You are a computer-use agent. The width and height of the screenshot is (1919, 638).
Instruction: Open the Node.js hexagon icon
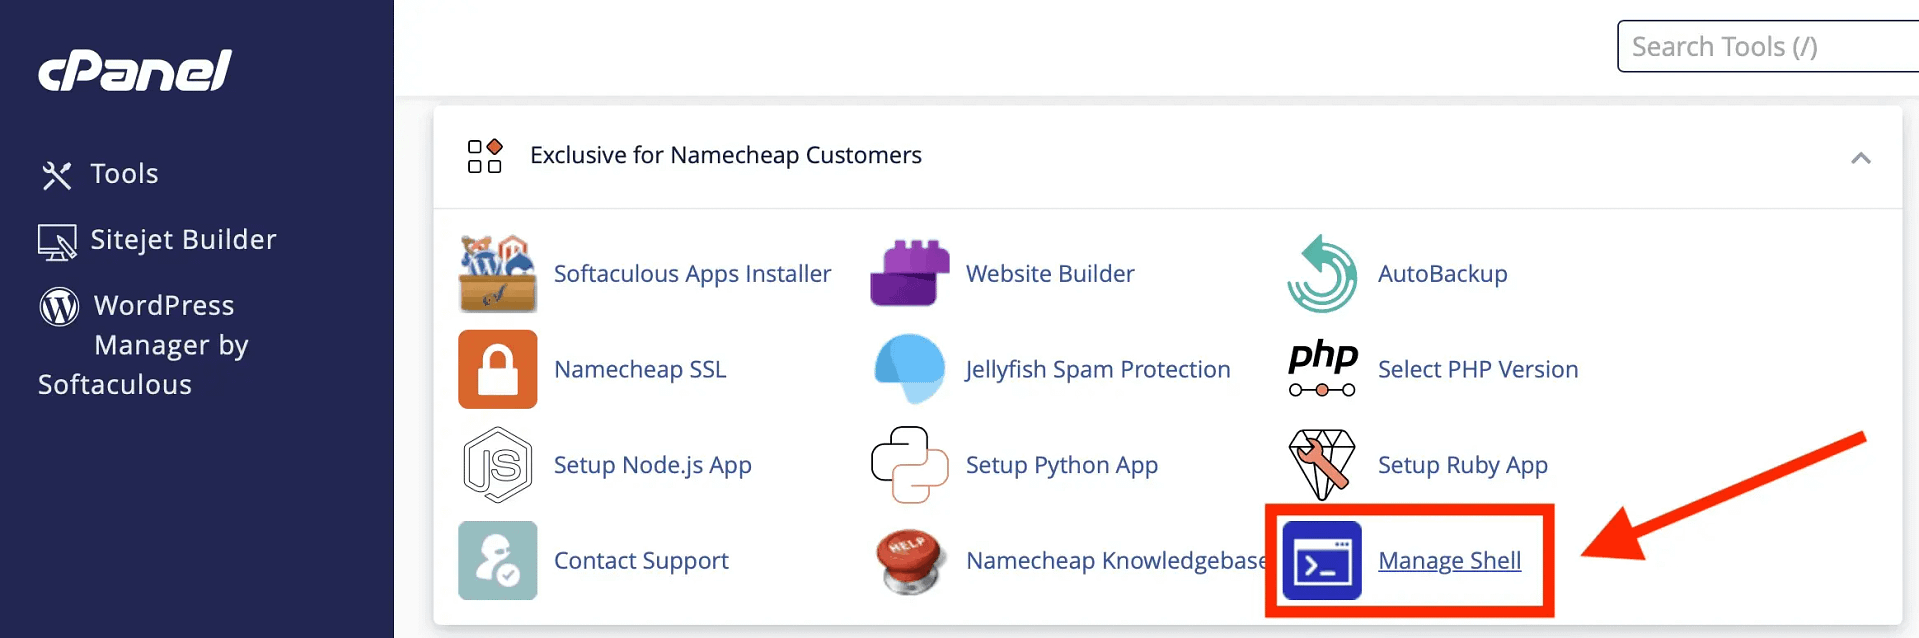click(x=497, y=465)
